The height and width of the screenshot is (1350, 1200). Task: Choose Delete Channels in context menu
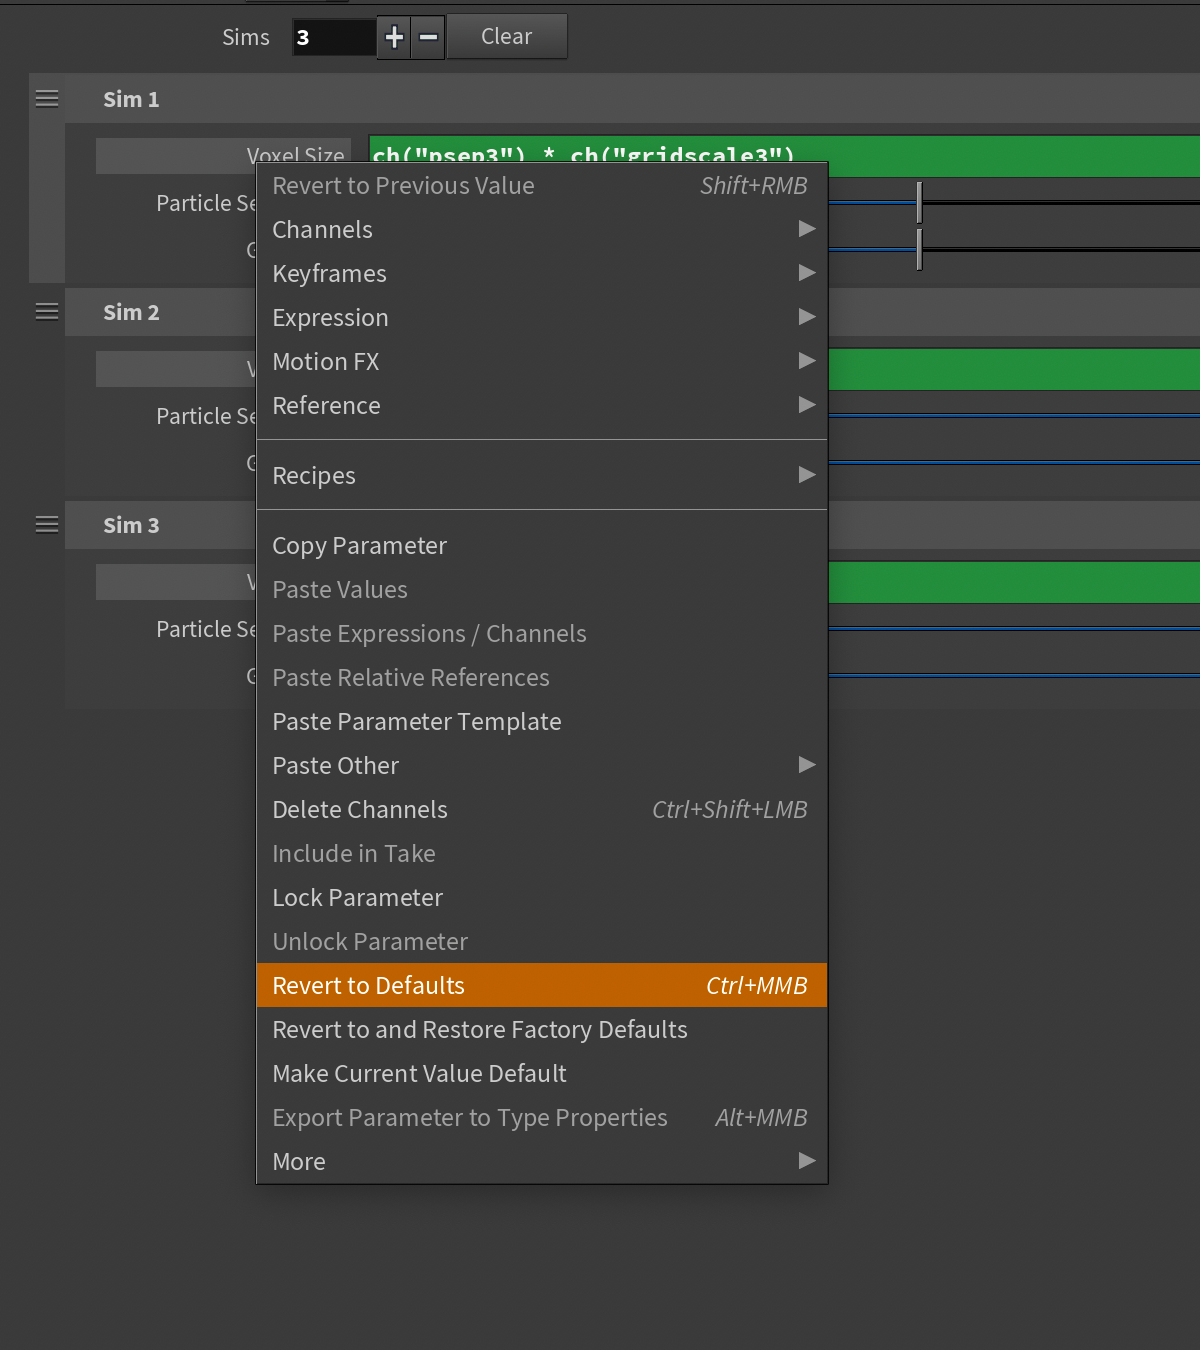[541, 810]
